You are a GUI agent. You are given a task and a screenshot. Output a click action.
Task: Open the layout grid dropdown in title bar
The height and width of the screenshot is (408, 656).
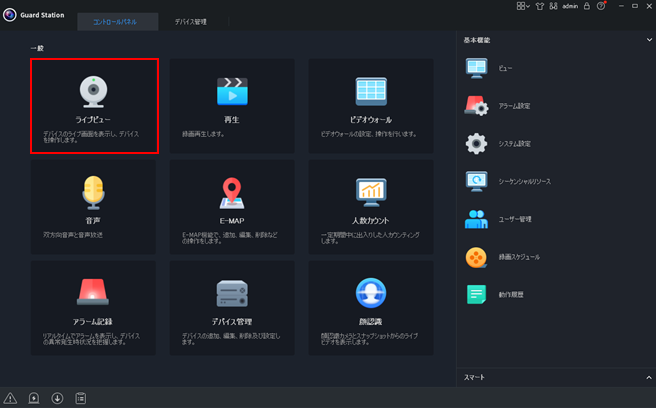524,6
